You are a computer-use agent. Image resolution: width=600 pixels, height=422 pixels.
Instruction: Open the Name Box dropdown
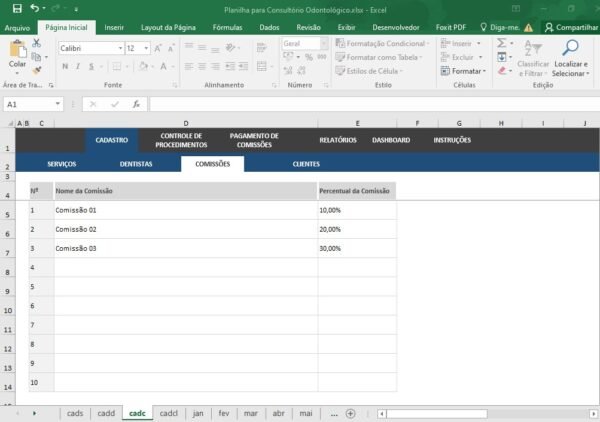(57, 104)
